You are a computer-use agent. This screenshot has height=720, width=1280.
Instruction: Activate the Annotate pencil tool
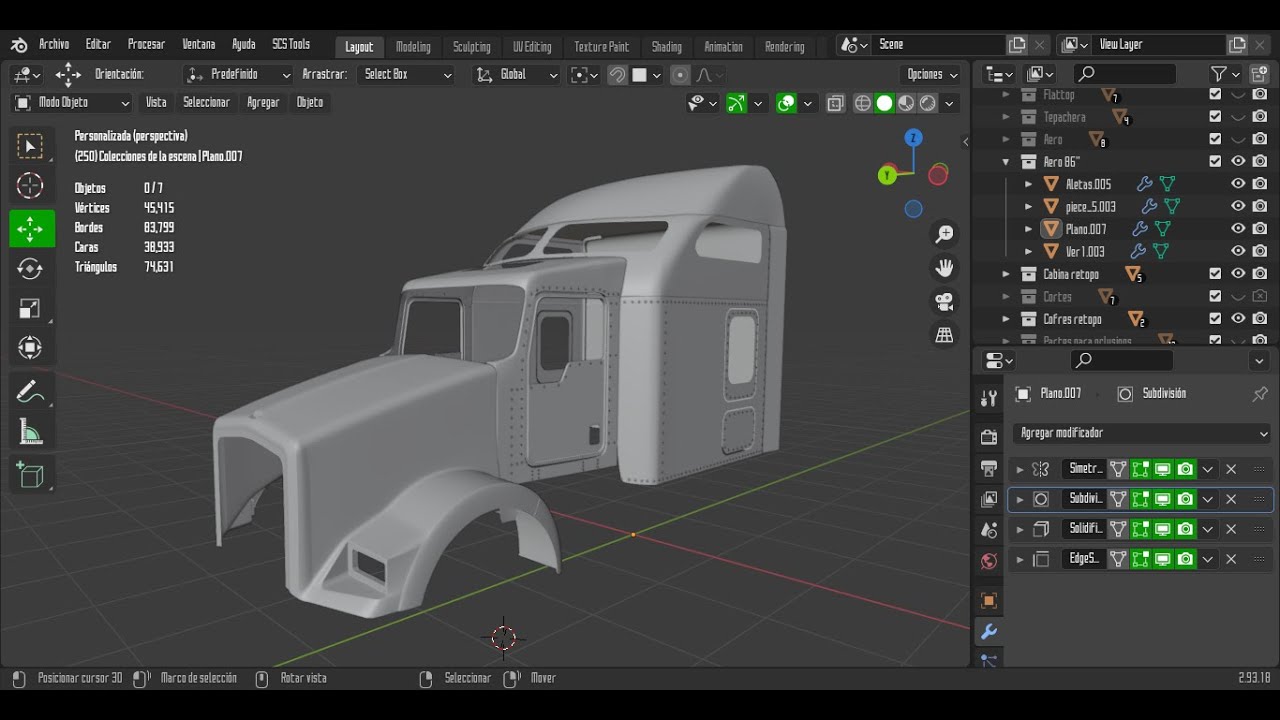pyautogui.click(x=30, y=392)
